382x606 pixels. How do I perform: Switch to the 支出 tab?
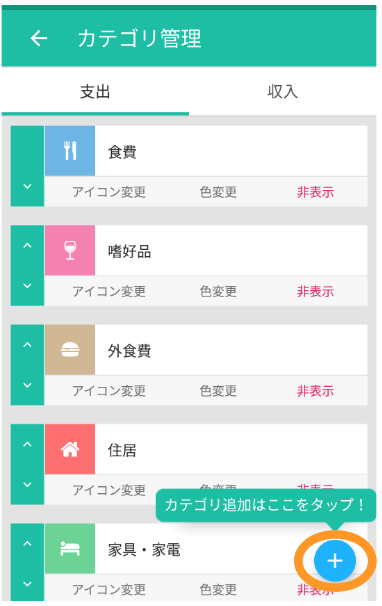click(x=95, y=92)
